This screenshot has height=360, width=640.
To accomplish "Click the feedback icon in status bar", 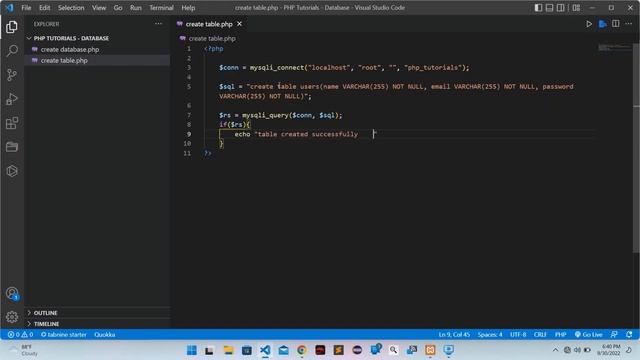I will pyautogui.click(x=614, y=335).
